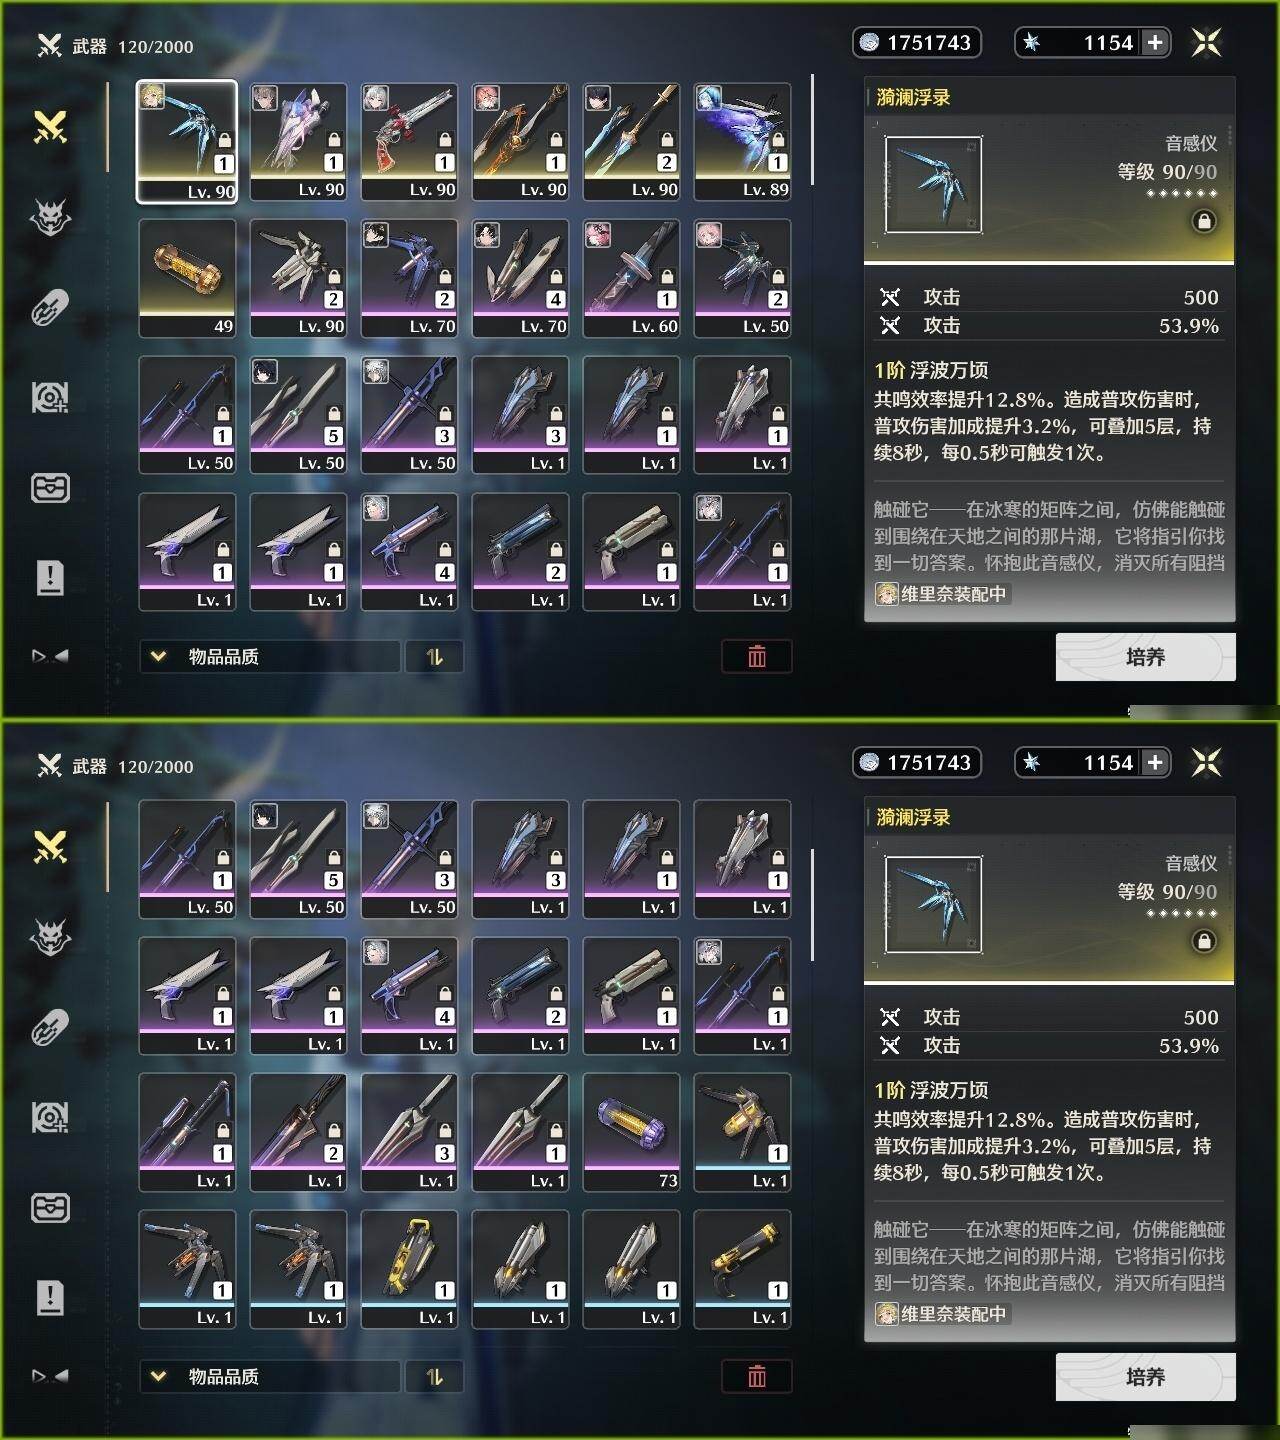The height and width of the screenshot is (1440, 1280).
Task: Toggle the sort direction button in bottom panel
Action: coord(434,1377)
